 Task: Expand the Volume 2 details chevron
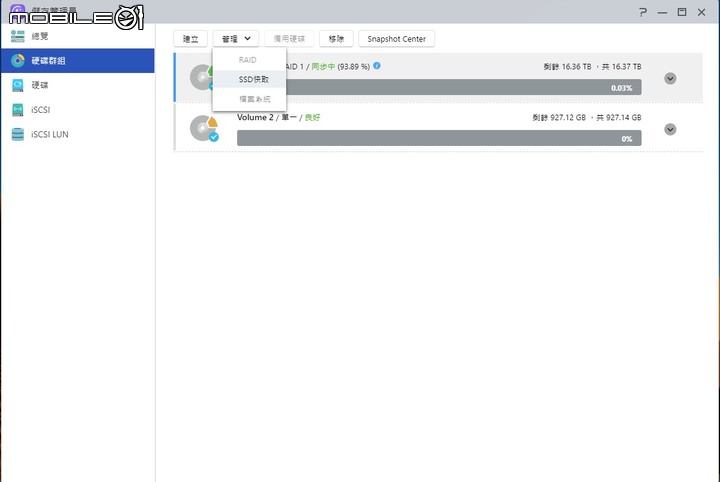(x=670, y=129)
